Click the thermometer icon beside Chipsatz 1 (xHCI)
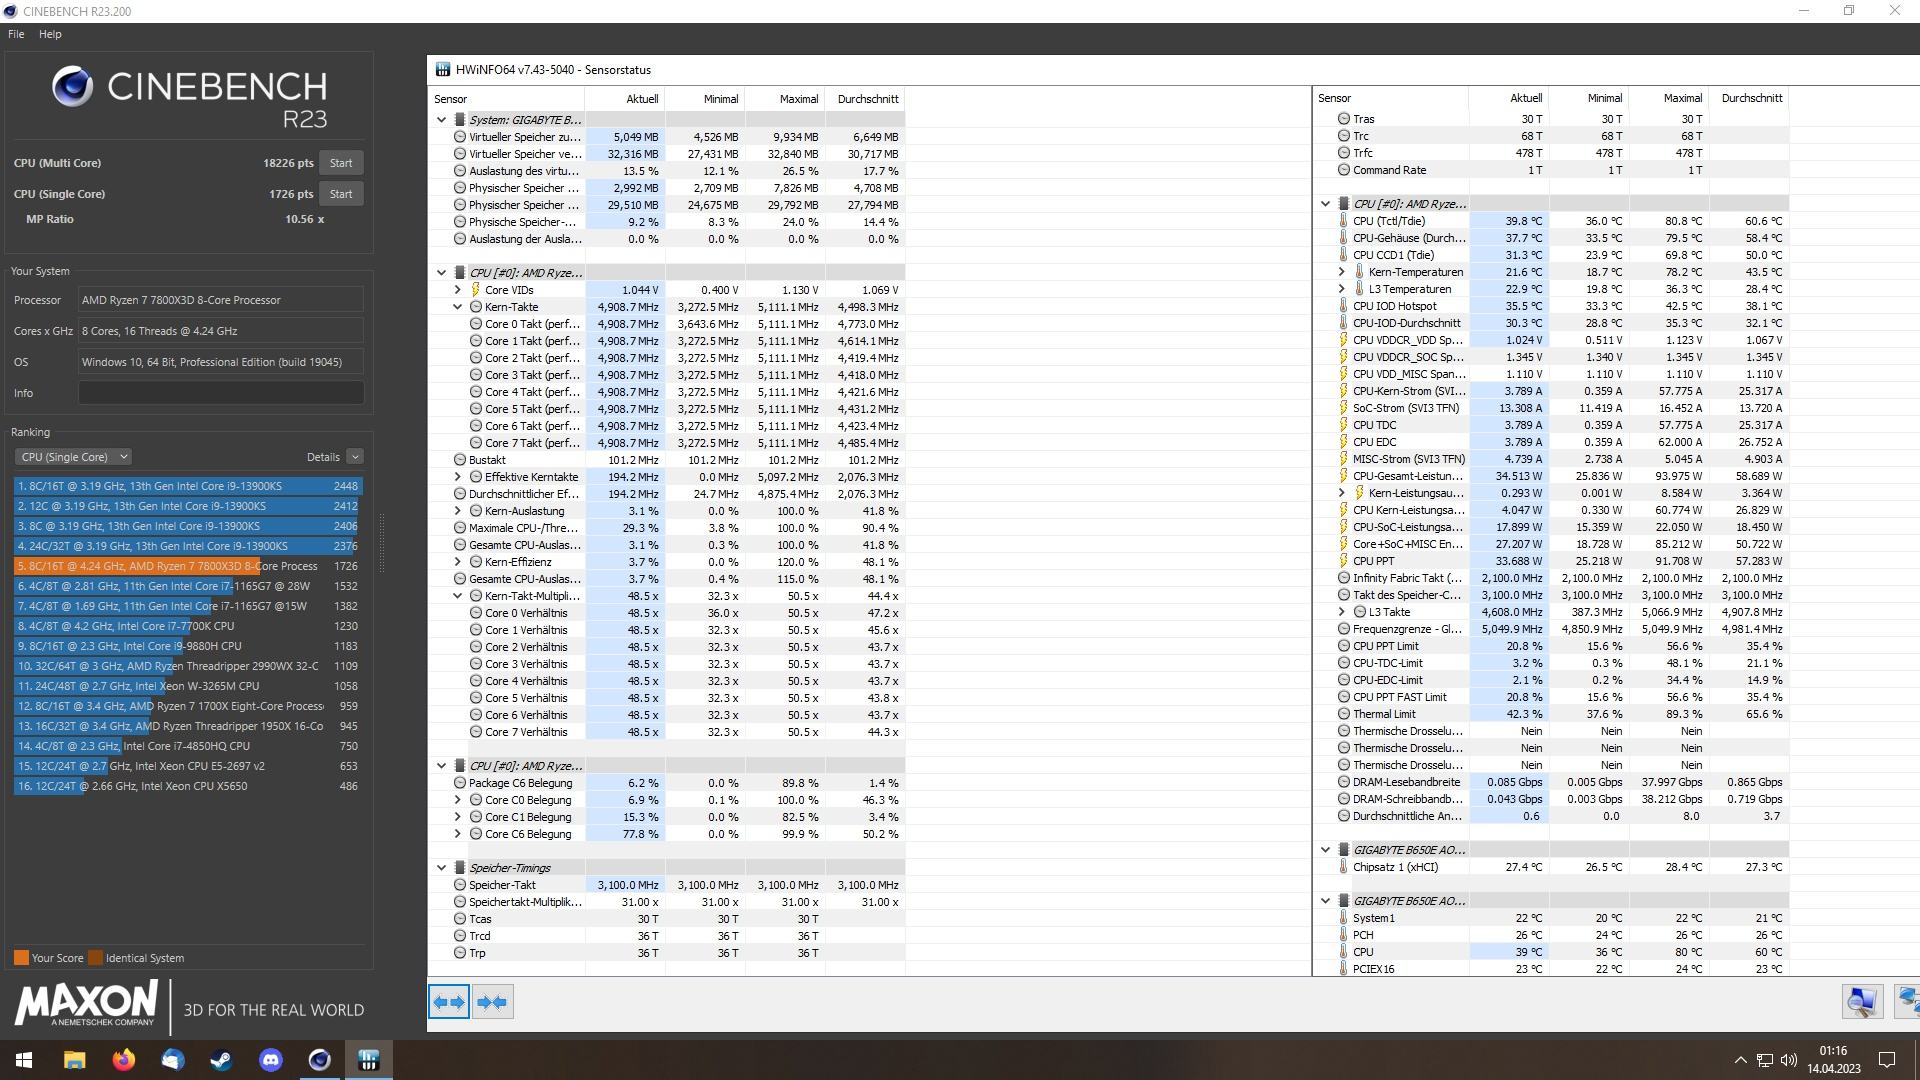This screenshot has height=1080, width=1920. (x=1343, y=867)
